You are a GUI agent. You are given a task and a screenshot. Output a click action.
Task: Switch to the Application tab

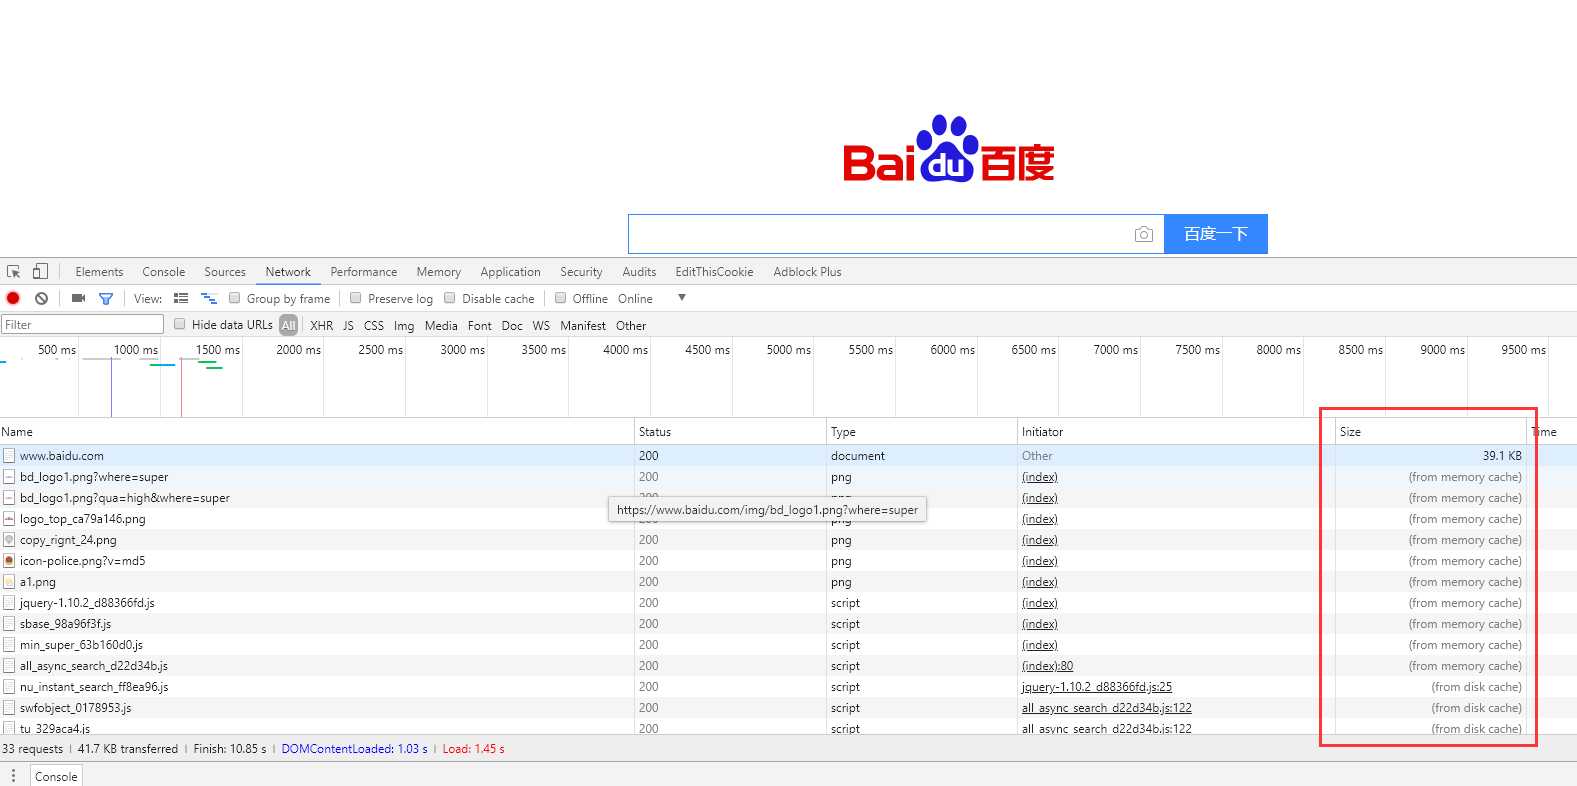[510, 272]
